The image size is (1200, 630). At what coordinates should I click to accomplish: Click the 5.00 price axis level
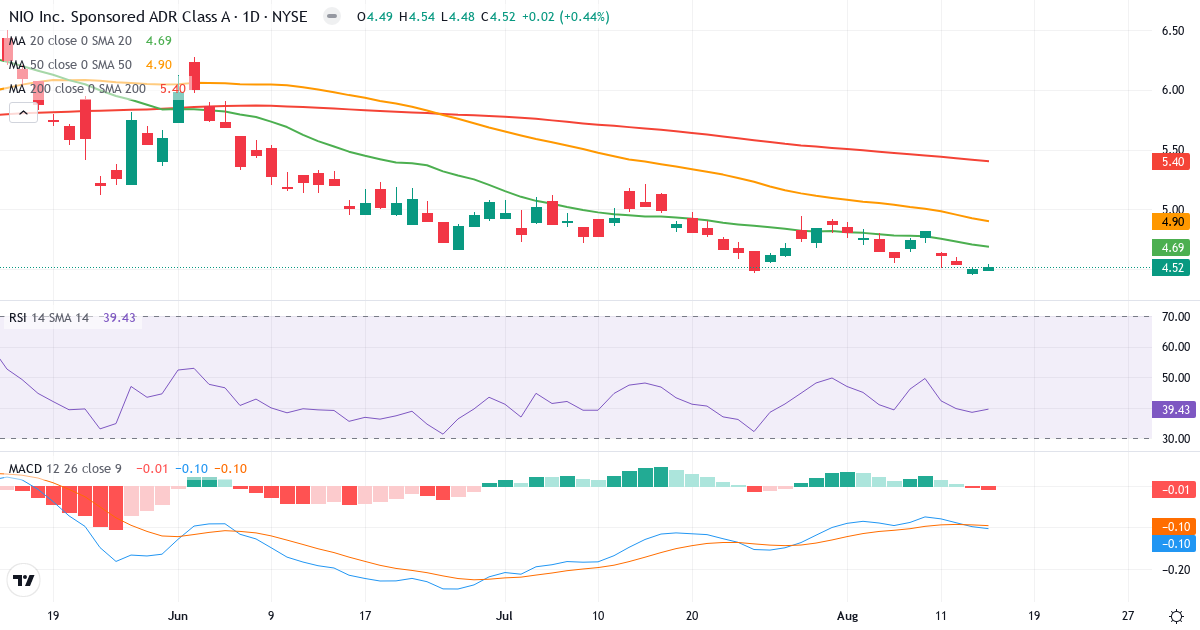pyautogui.click(x=1172, y=209)
